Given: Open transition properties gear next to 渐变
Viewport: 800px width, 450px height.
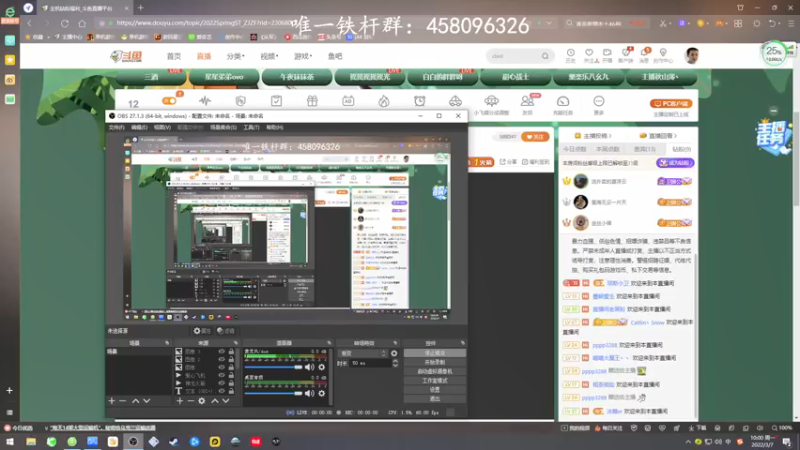Looking at the screenshot, I should tap(394, 353).
